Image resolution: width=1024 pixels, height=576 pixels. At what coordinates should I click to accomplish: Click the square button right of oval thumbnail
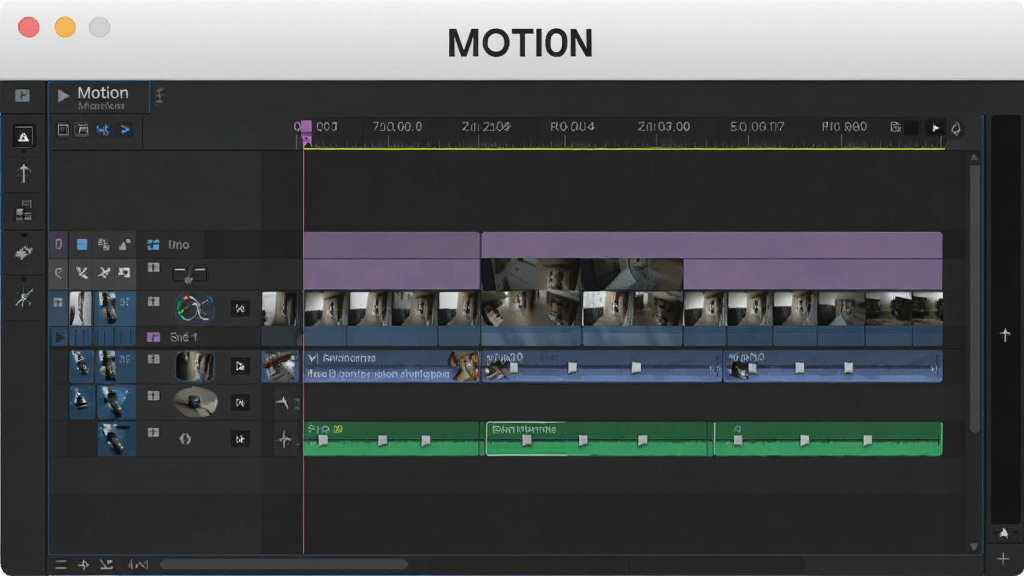click(x=240, y=403)
